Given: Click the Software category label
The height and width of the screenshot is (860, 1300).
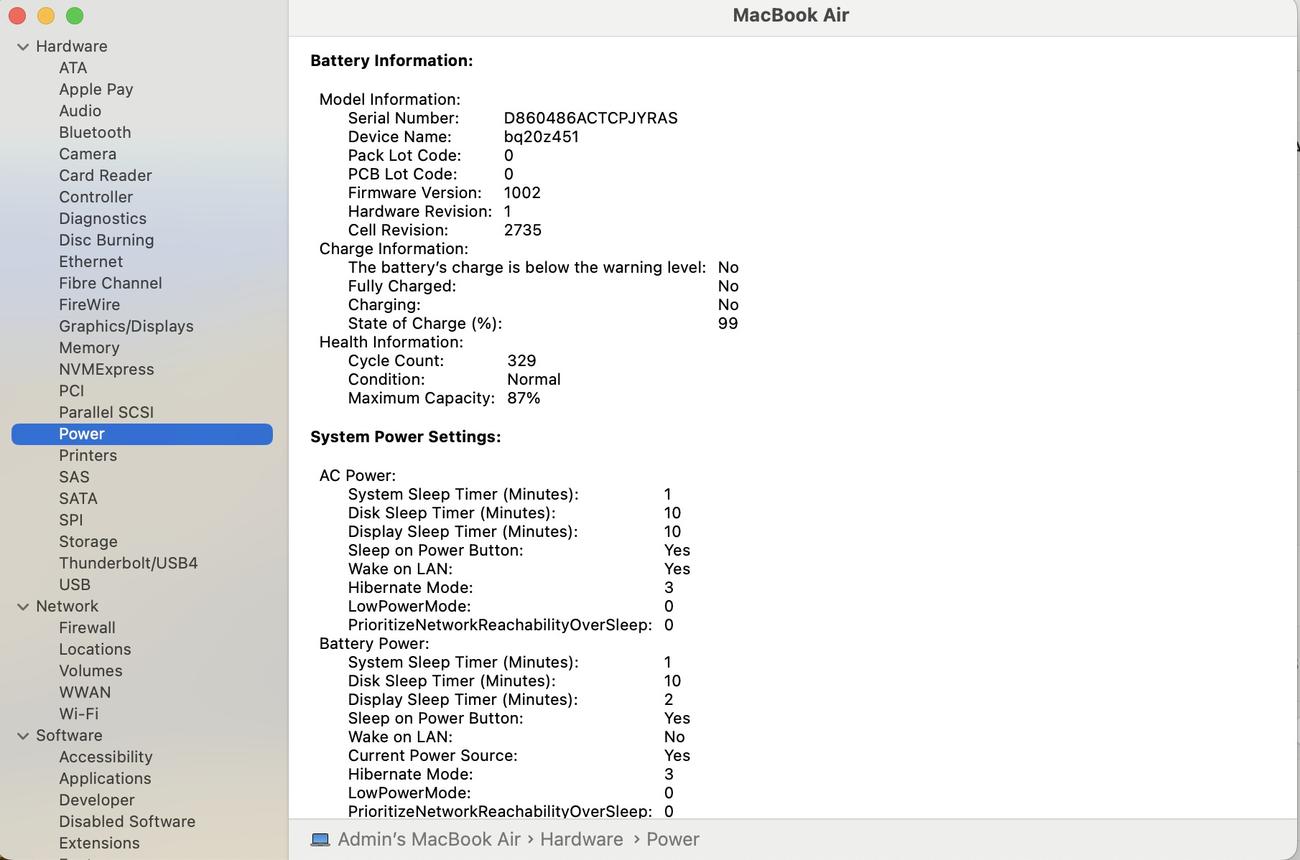Looking at the screenshot, I should tap(69, 735).
